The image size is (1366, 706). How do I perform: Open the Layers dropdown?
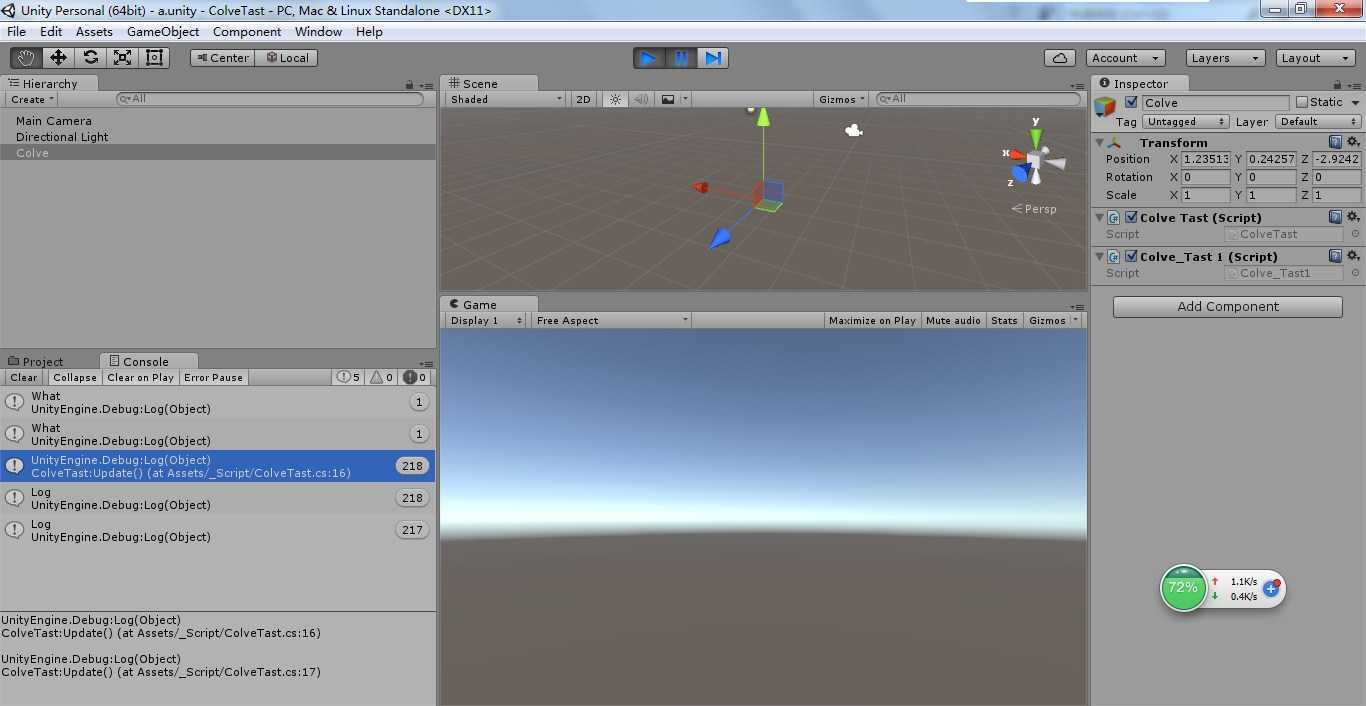click(x=1225, y=58)
